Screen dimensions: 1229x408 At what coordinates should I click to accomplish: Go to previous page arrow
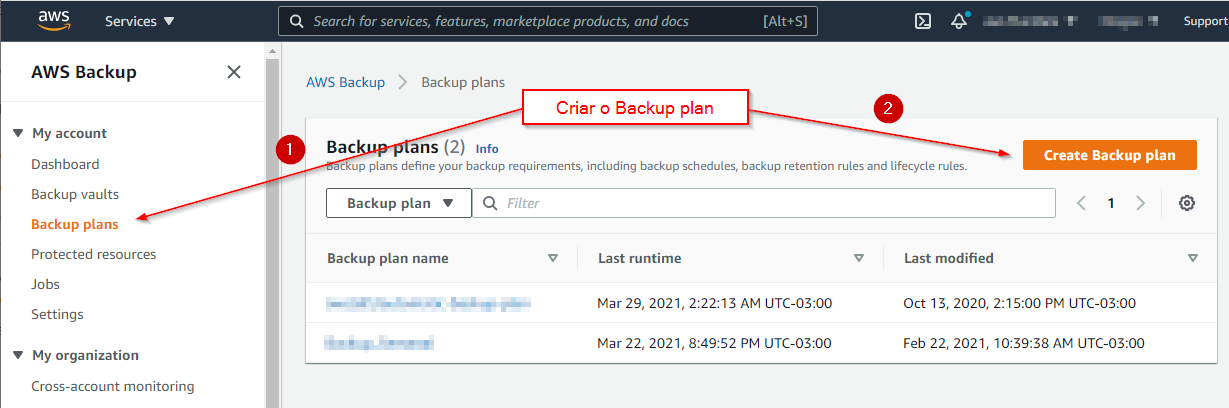tap(1081, 203)
